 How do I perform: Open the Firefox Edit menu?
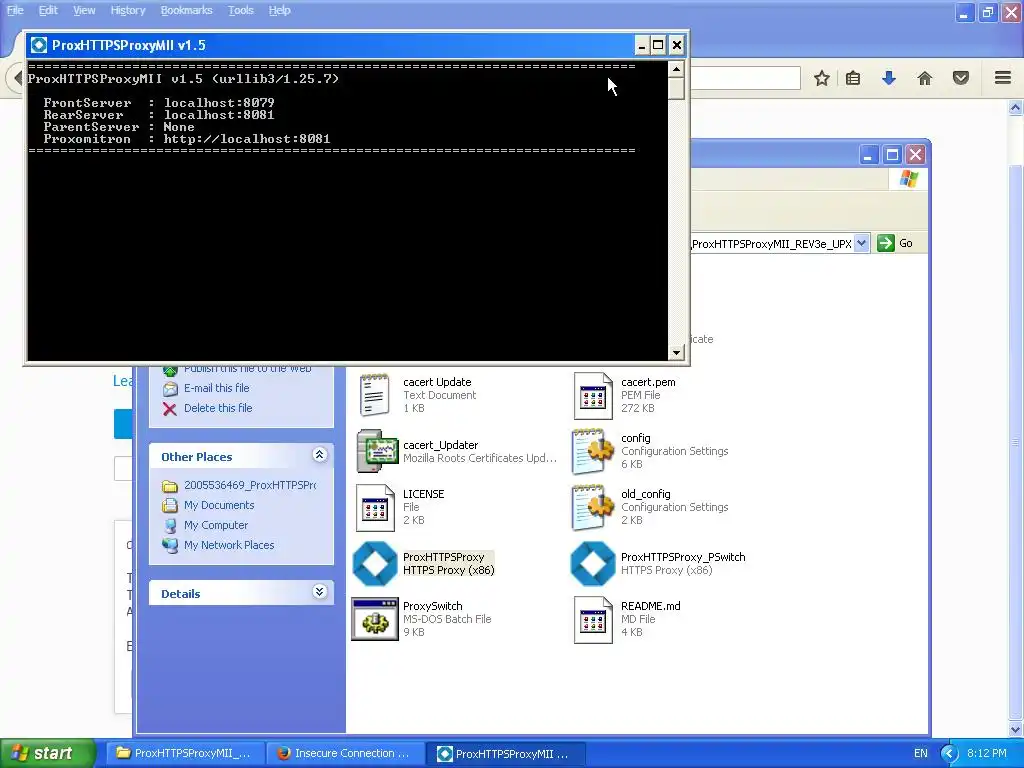(x=48, y=10)
